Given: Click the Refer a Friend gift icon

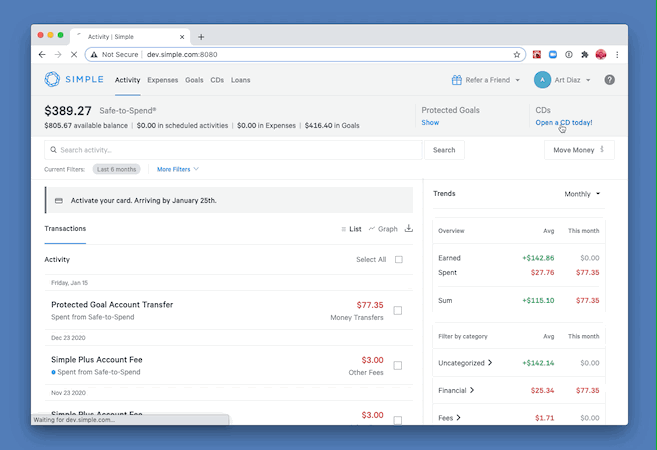Looking at the screenshot, I should (x=456, y=80).
